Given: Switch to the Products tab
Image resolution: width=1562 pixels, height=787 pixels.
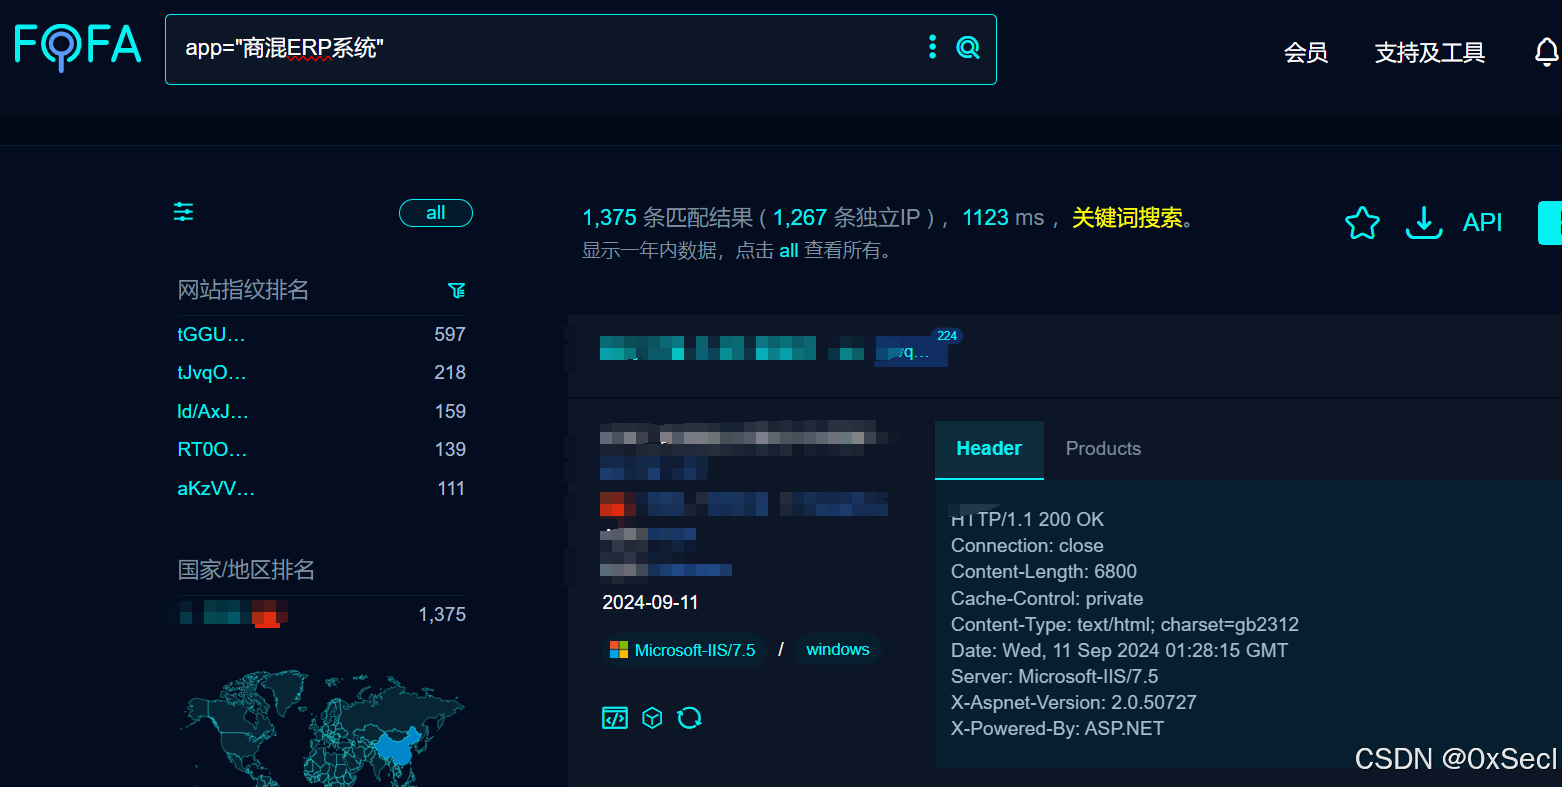Looking at the screenshot, I should click(1103, 448).
